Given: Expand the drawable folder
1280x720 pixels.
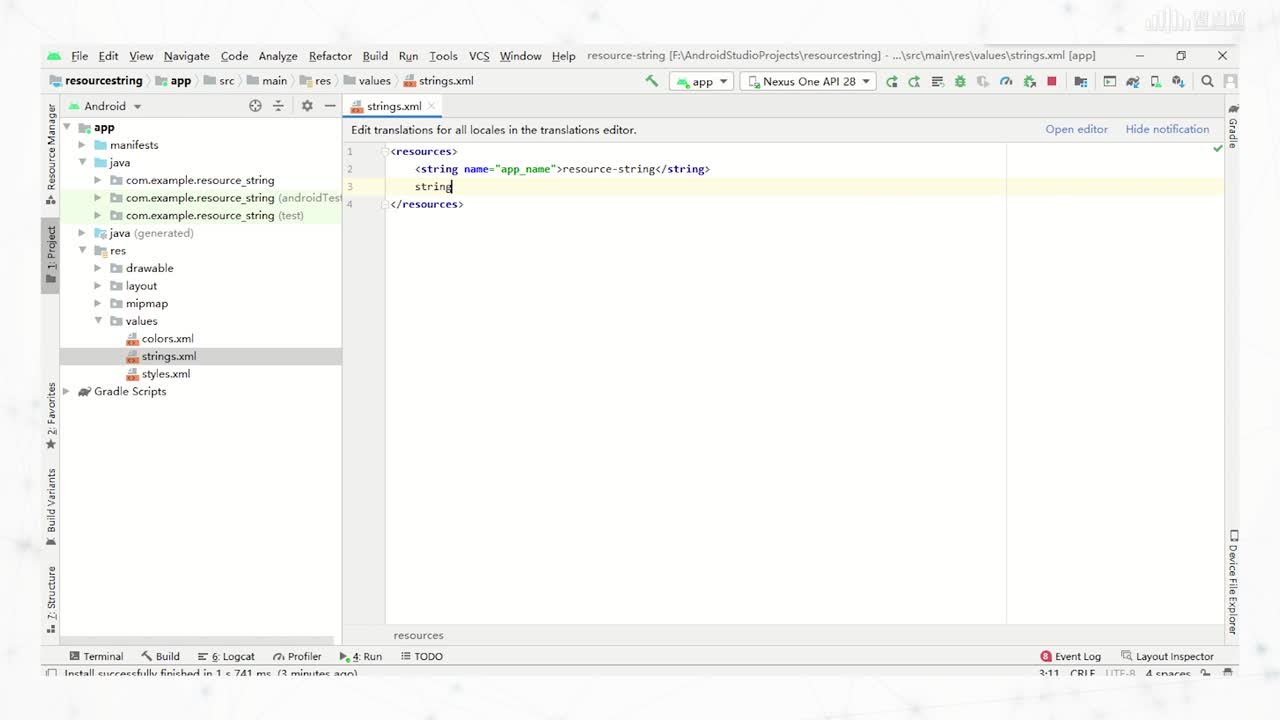Looking at the screenshot, I should point(98,268).
